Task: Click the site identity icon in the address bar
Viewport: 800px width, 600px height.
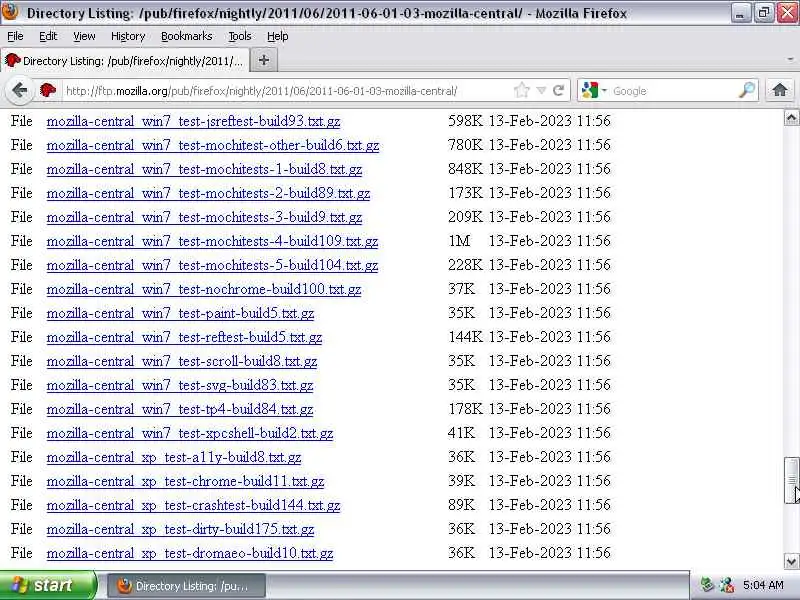Action: click(48, 90)
